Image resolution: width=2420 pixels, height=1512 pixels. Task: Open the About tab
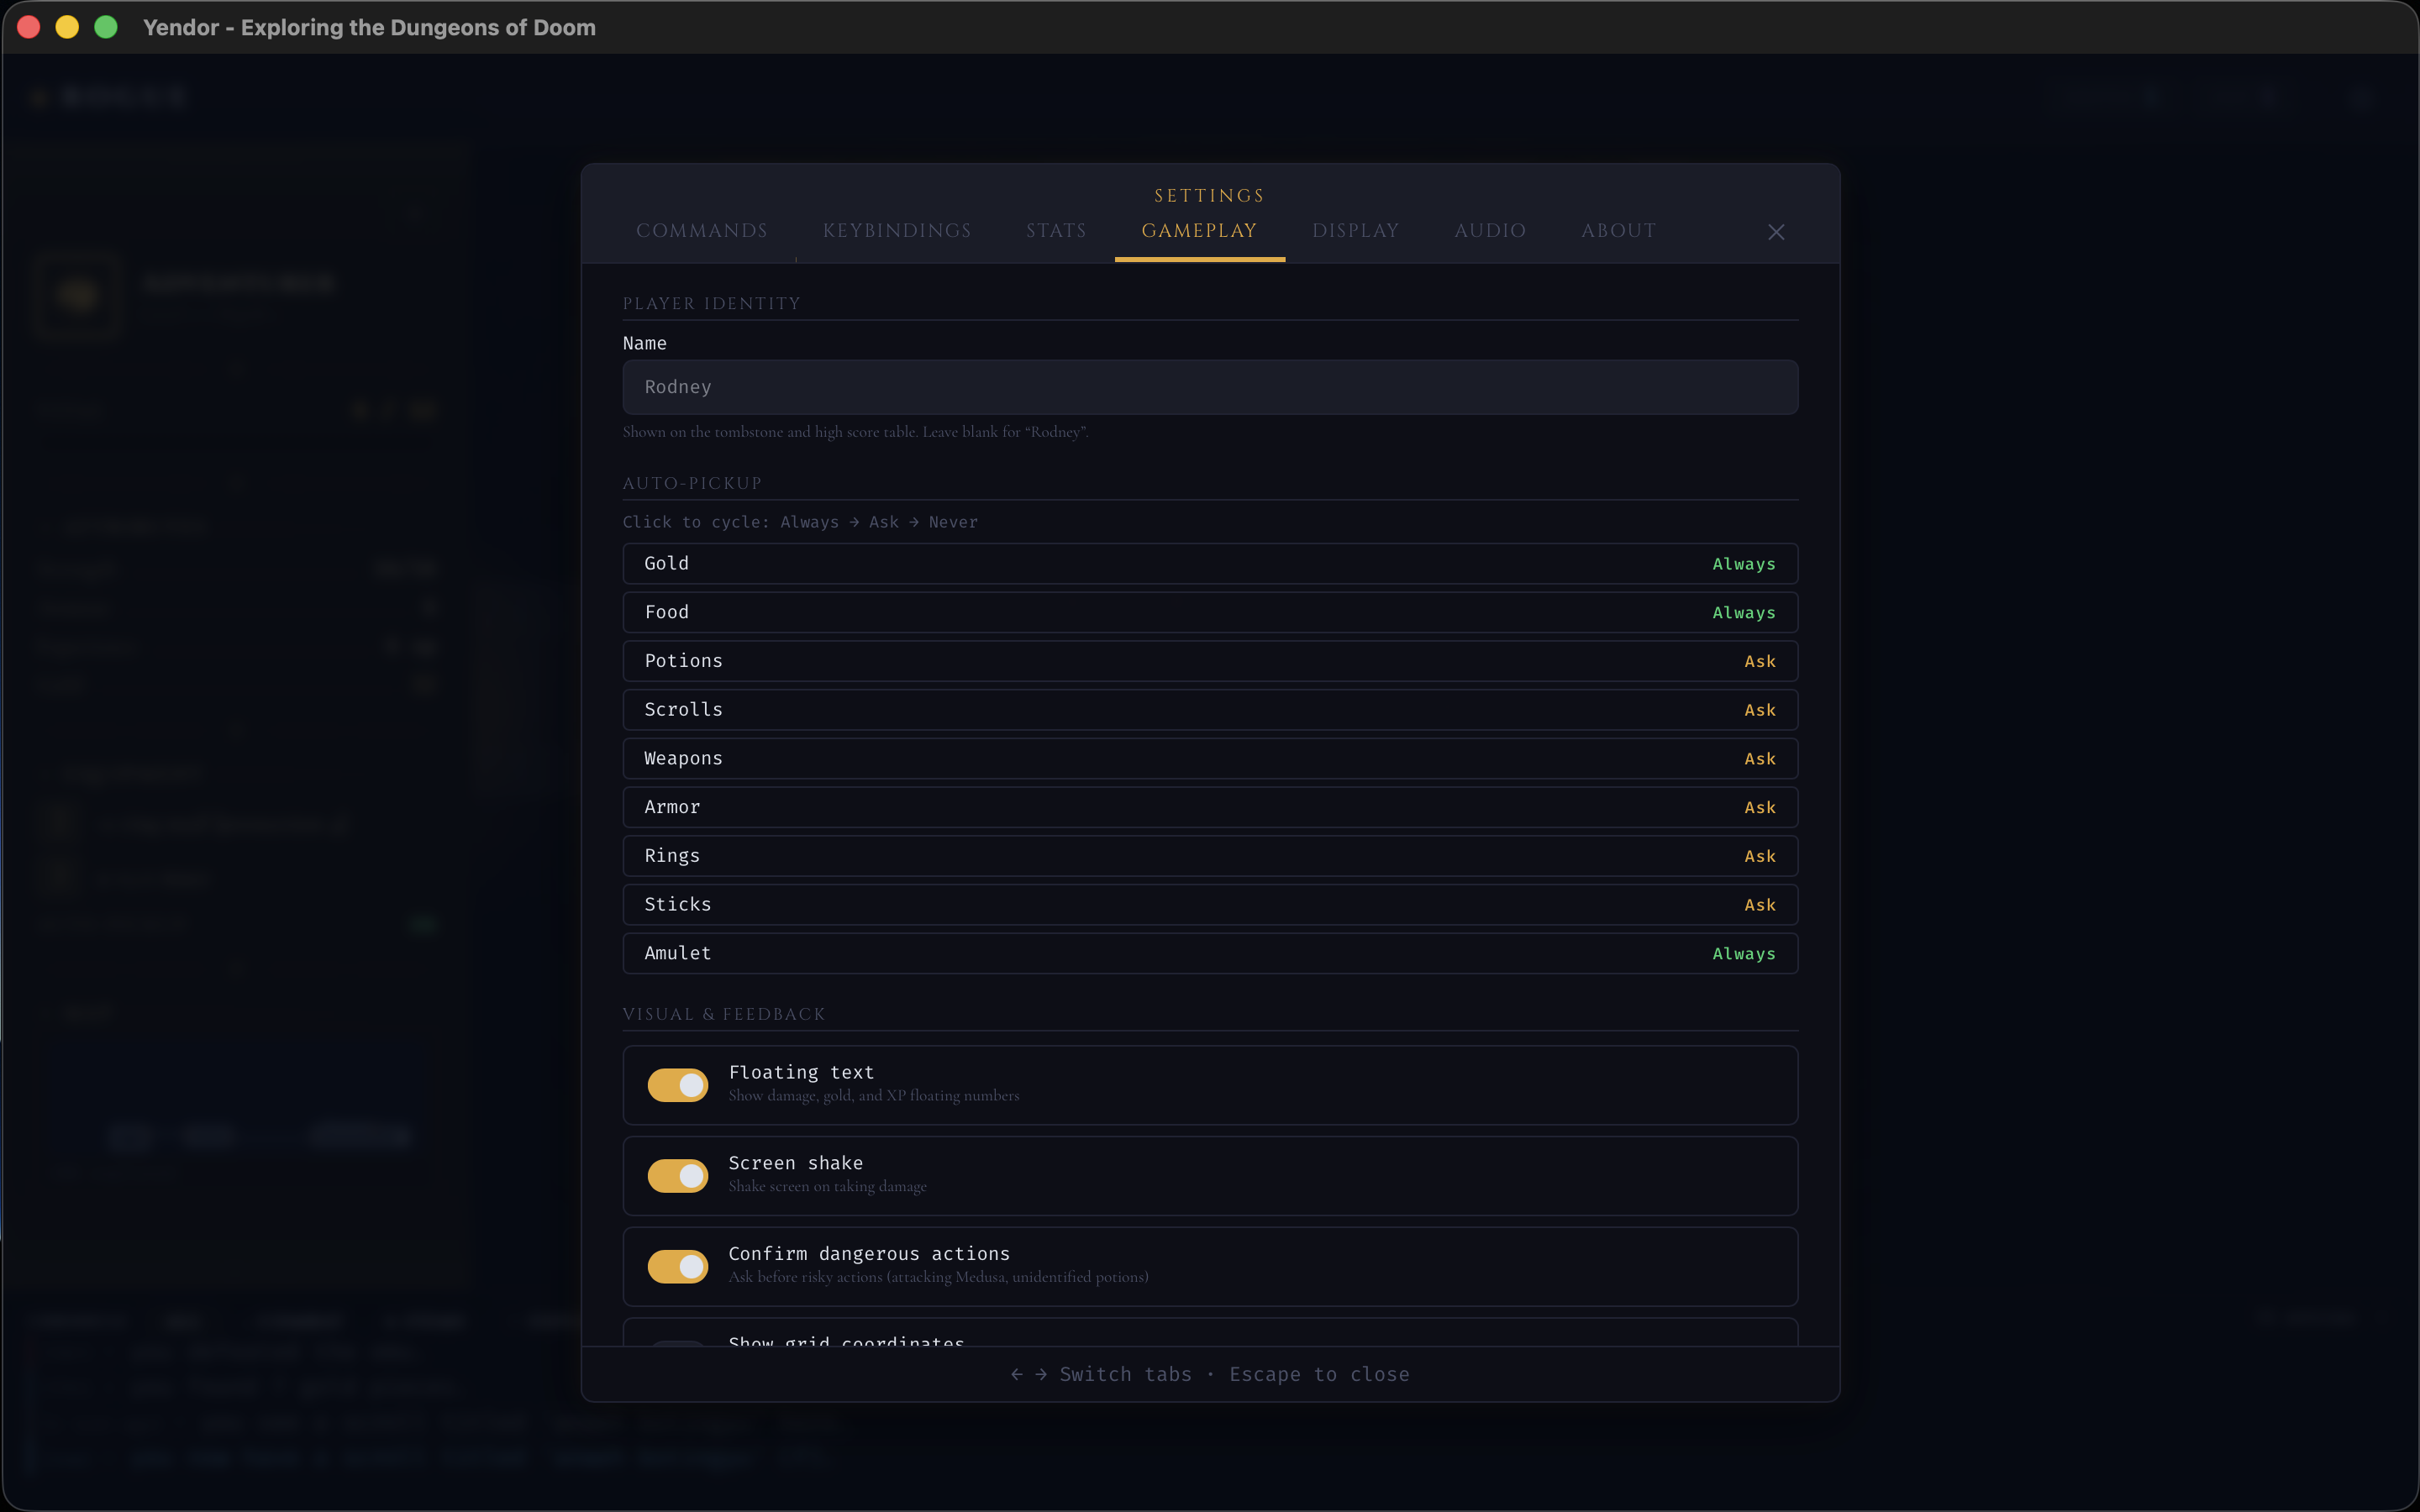(1617, 230)
